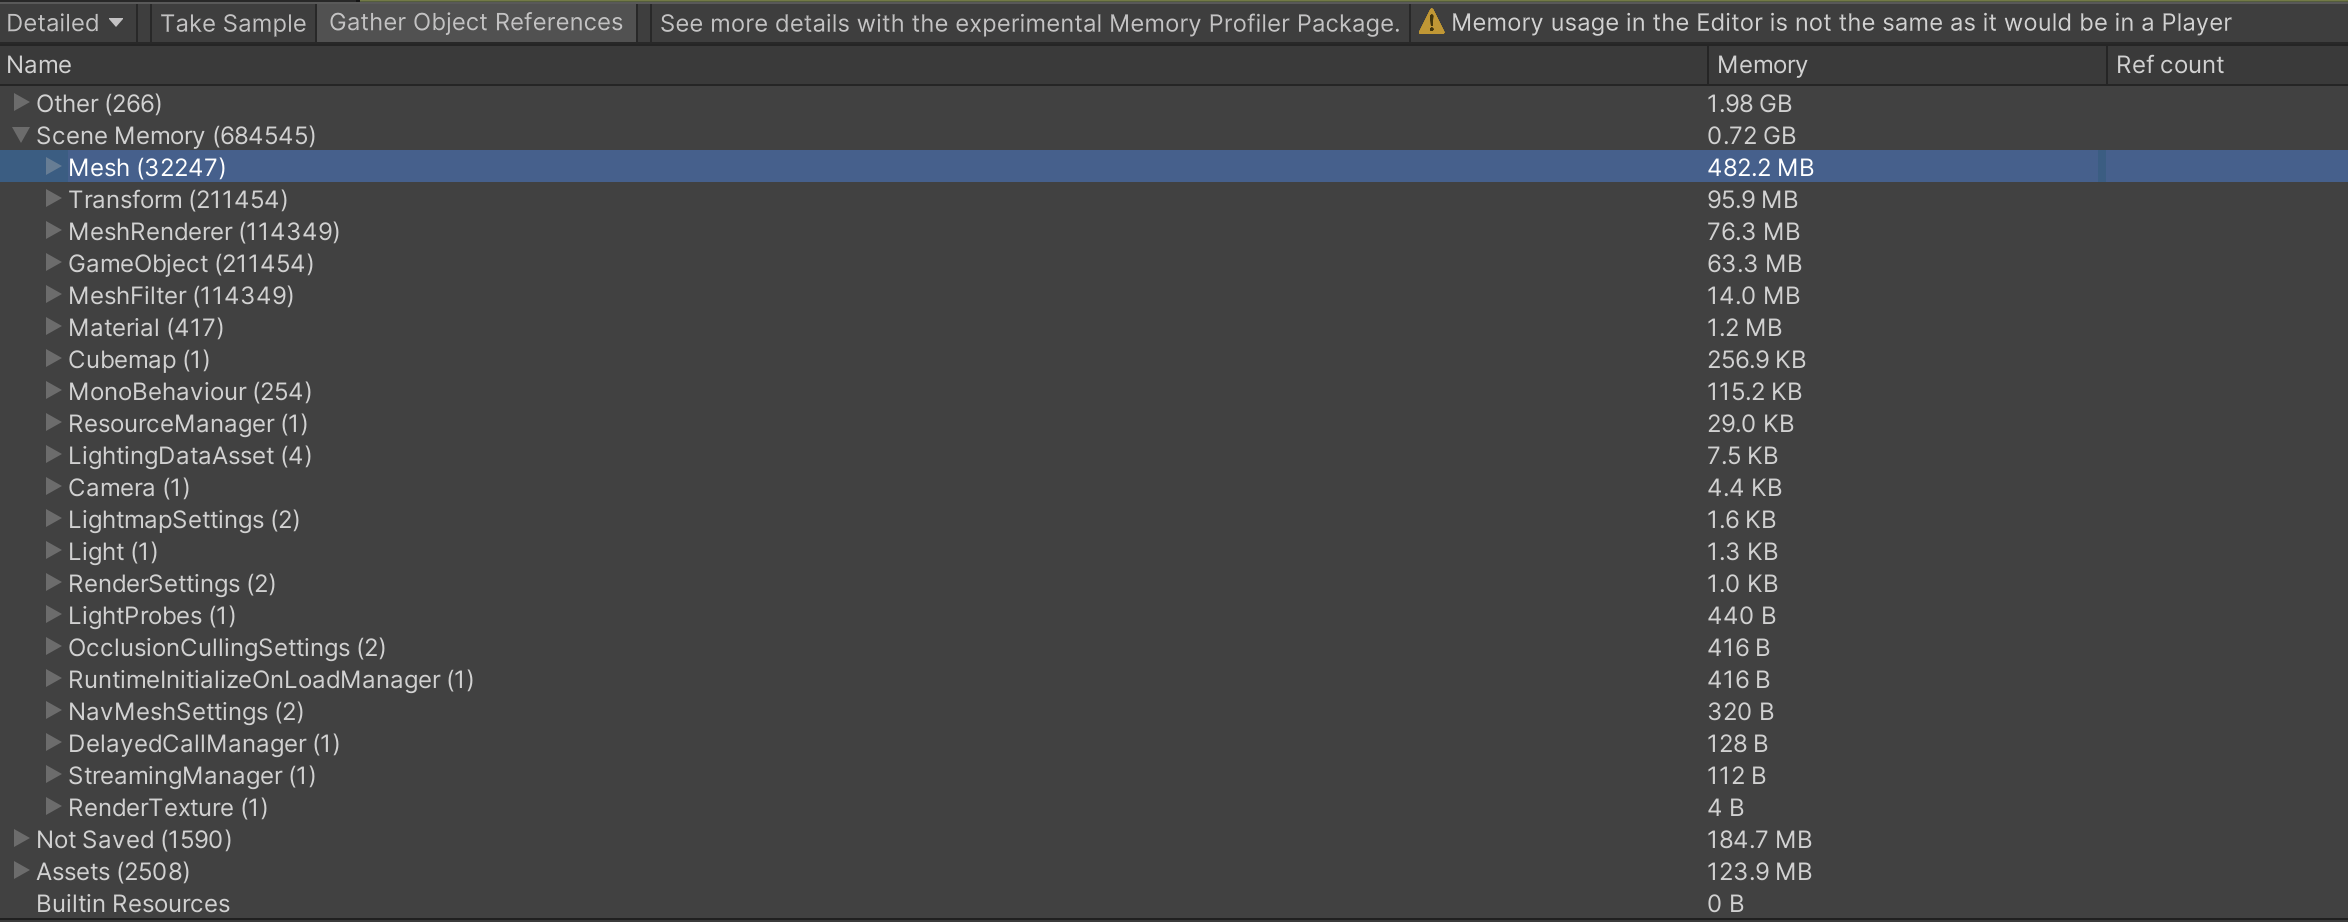Expand the Transform (211454) entry
The image size is (2348, 922).
pos(52,199)
